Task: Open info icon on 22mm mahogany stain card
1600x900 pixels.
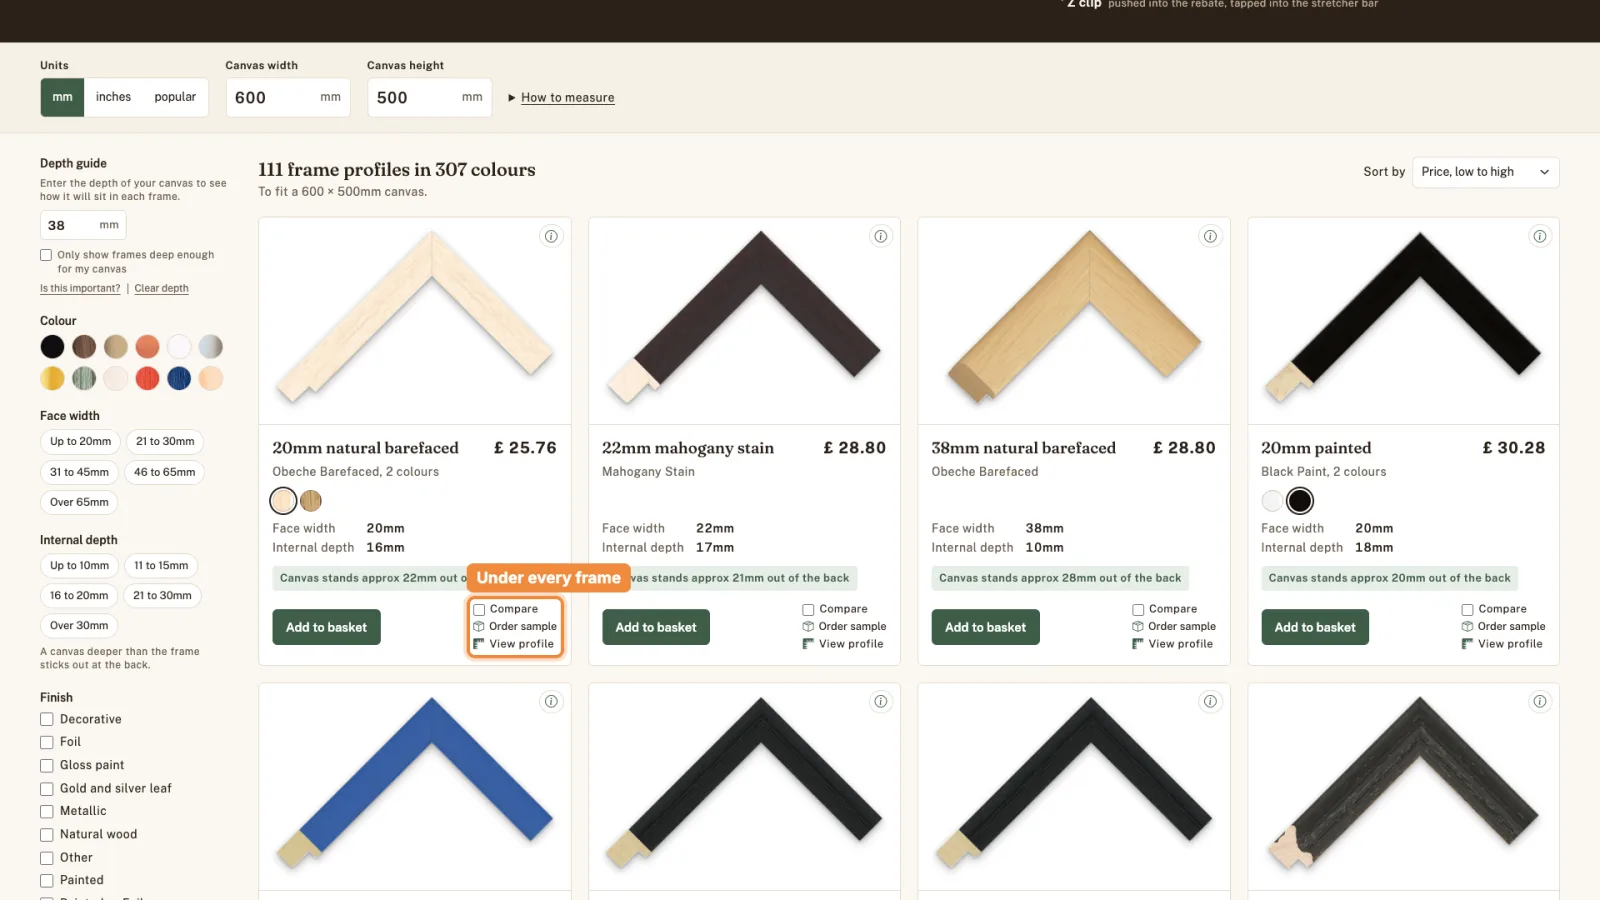Action: pos(881,237)
